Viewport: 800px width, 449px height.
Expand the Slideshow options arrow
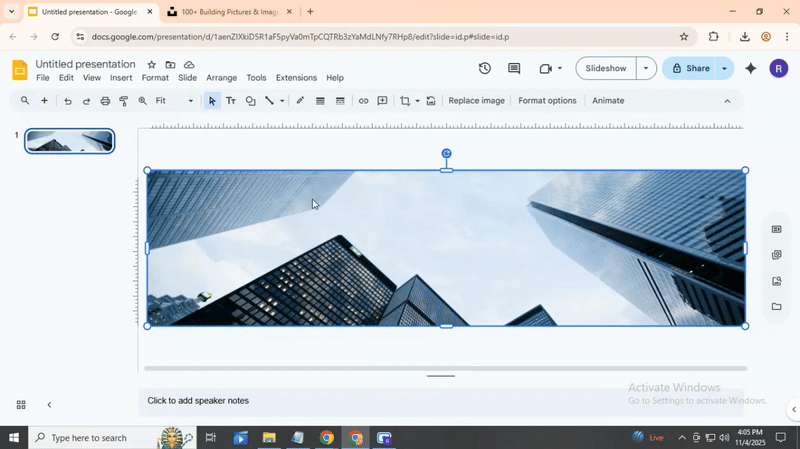646,69
